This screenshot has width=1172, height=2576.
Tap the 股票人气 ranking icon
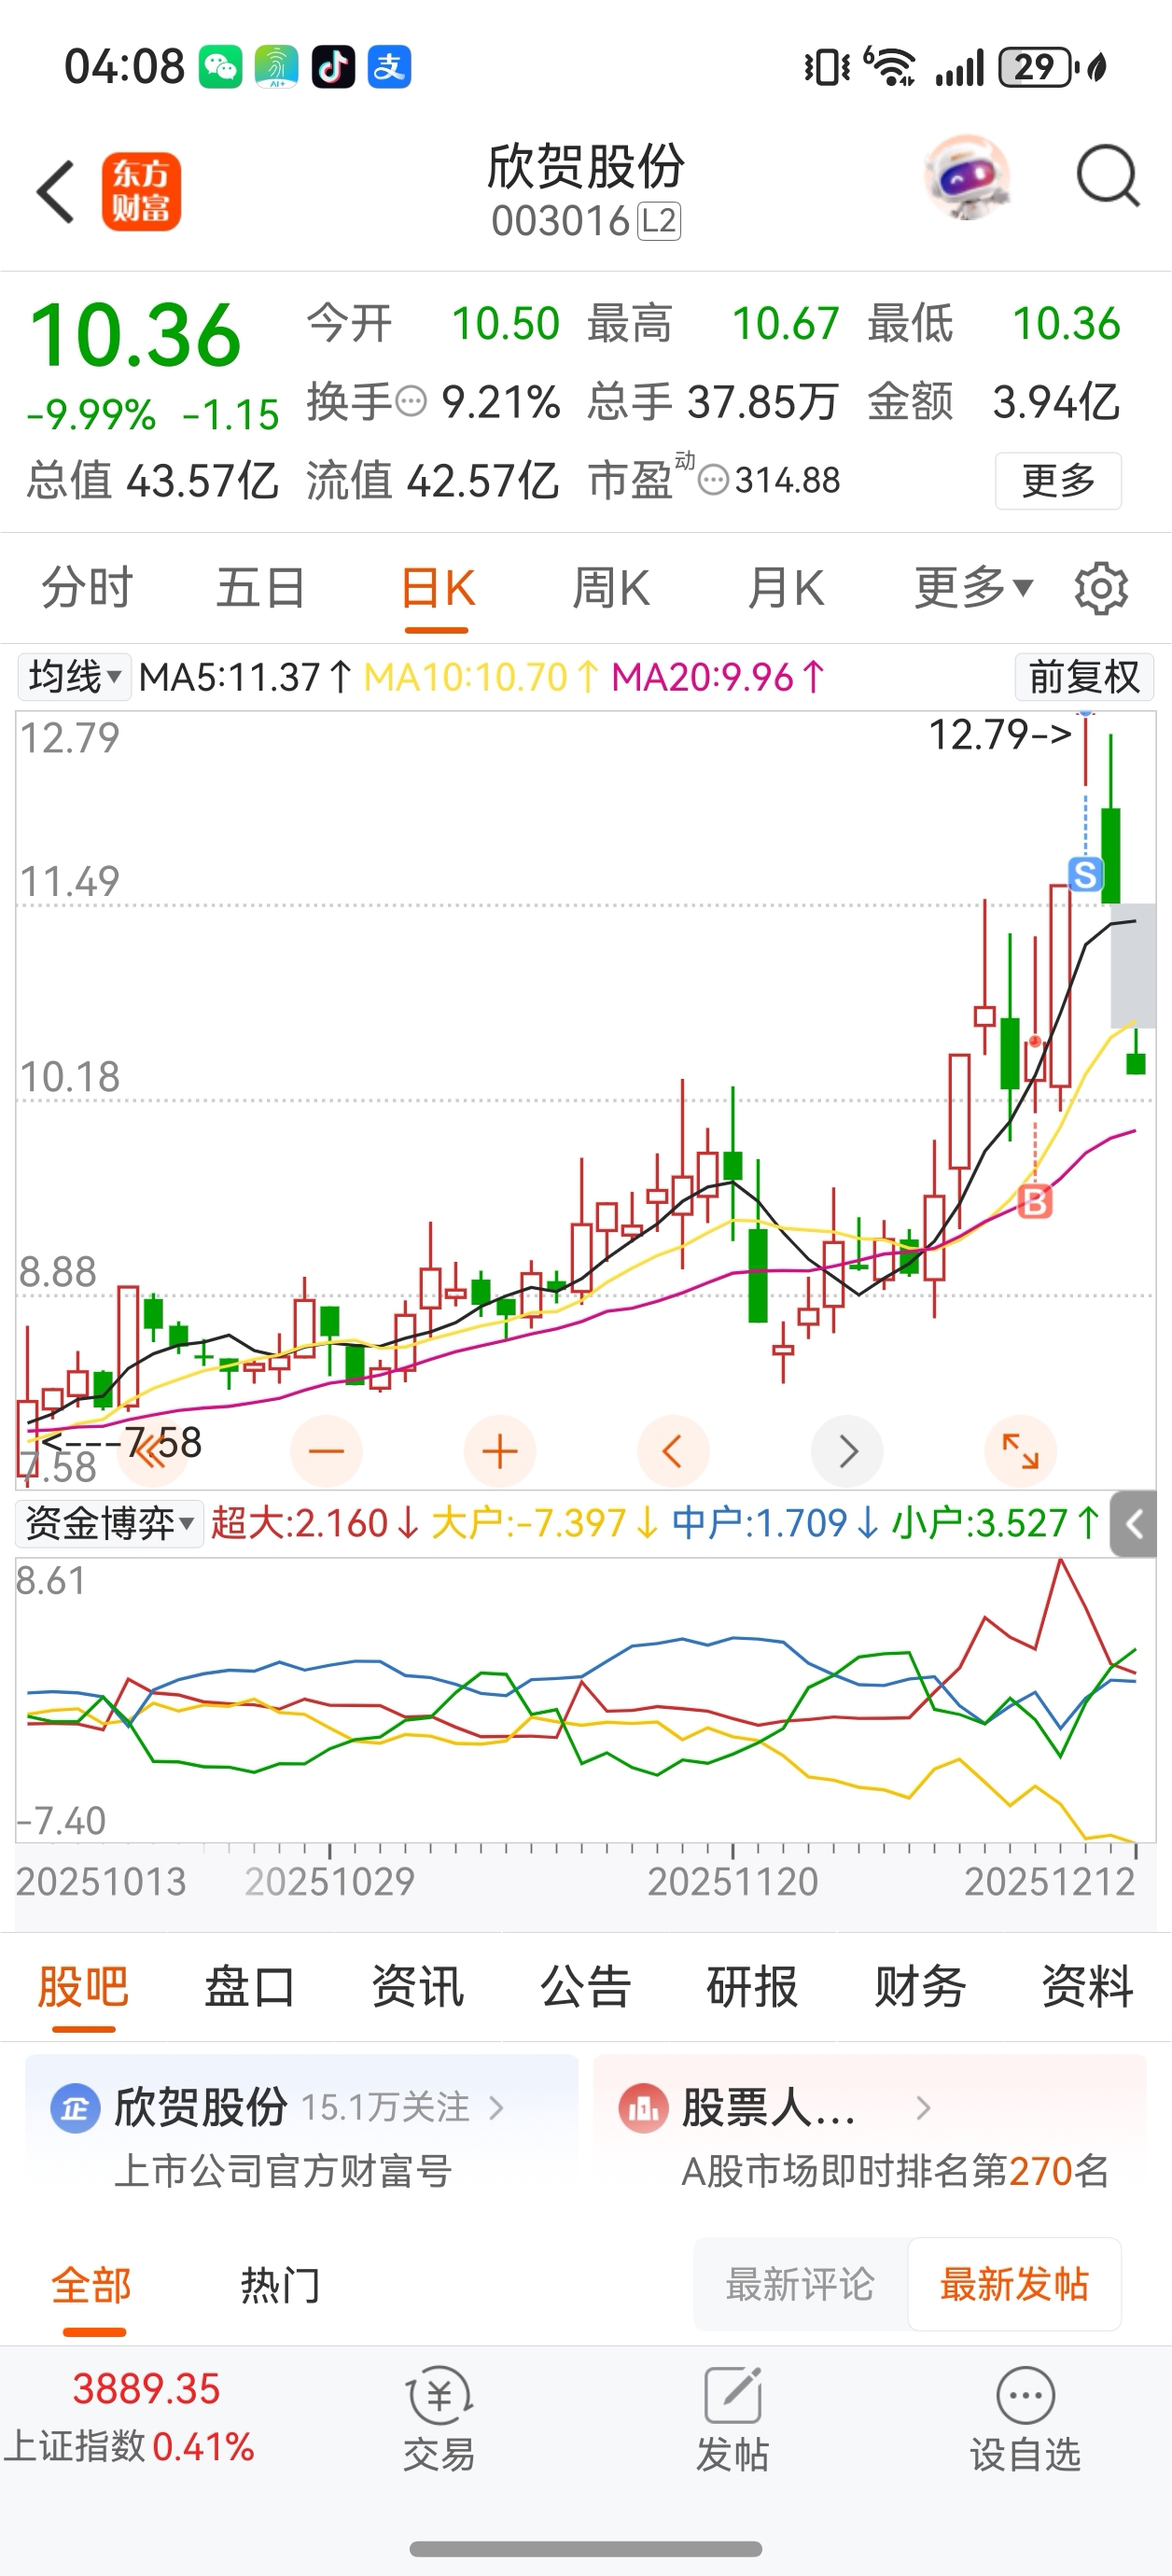(643, 2109)
